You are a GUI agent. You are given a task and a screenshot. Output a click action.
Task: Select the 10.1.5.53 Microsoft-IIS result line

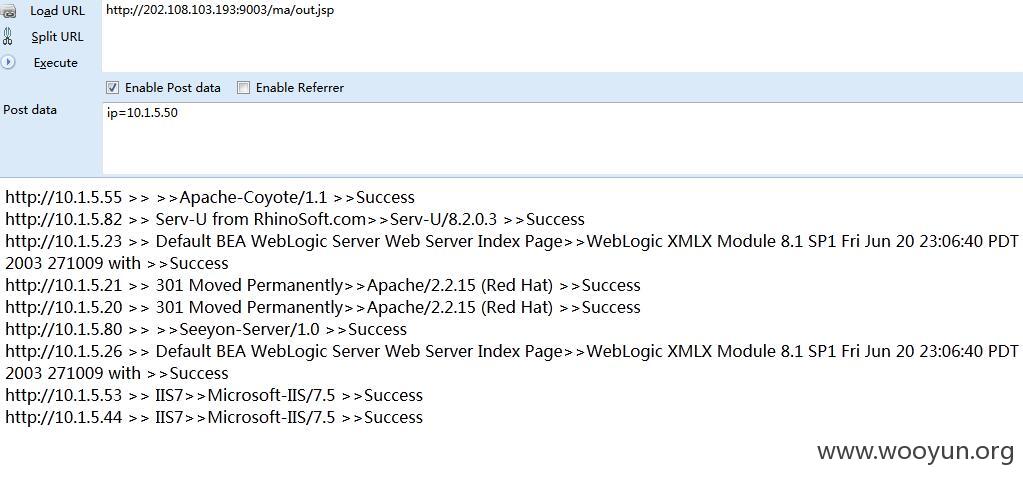click(x=214, y=395)
